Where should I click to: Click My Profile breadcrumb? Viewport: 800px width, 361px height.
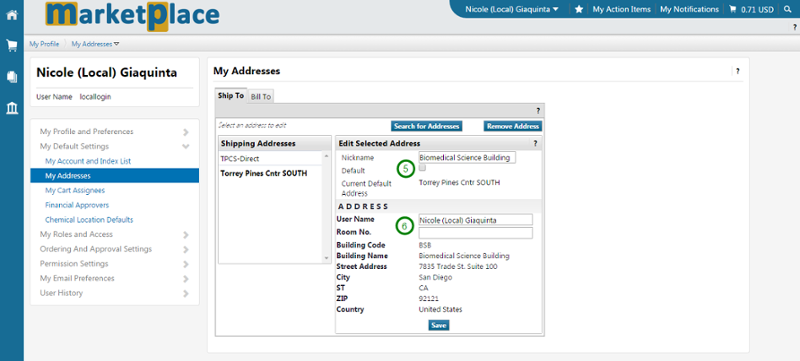point(44,44)
